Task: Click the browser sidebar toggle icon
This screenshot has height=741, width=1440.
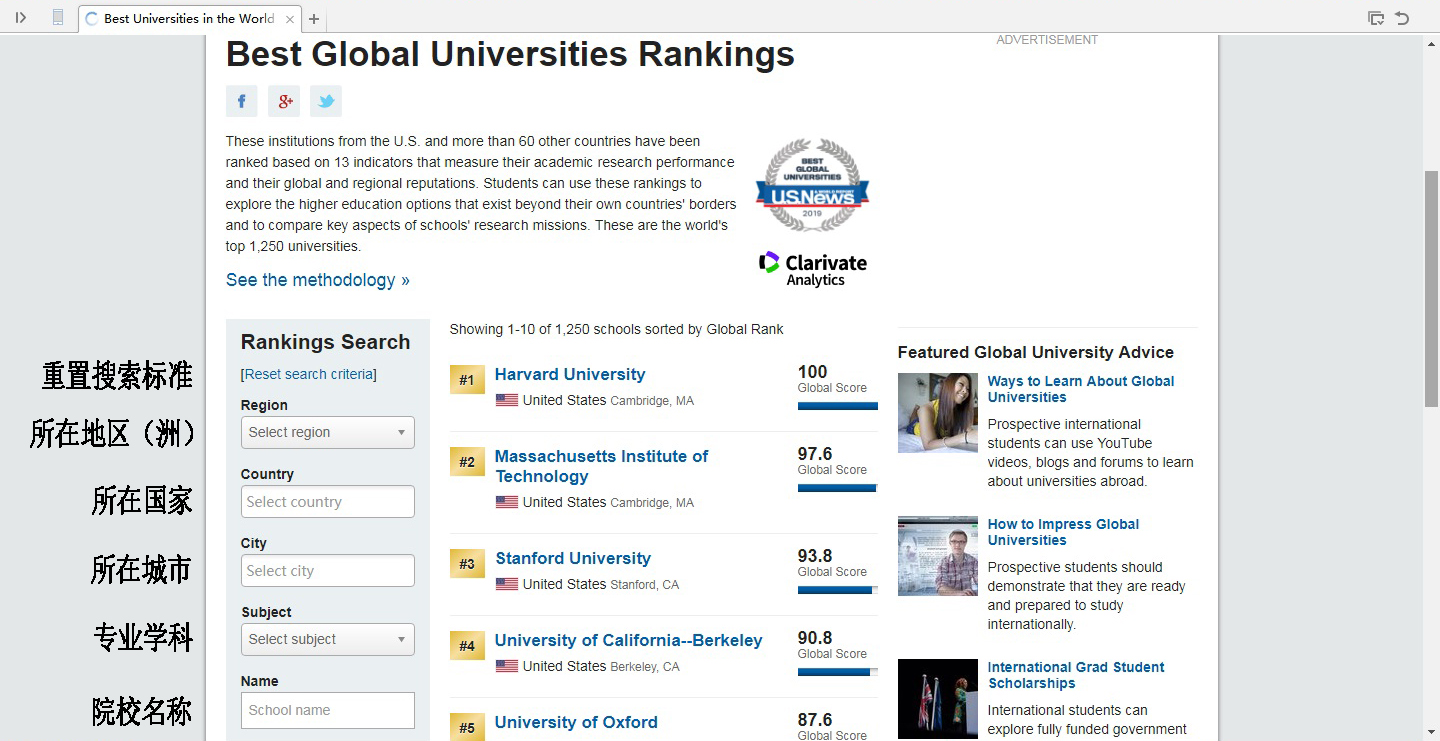Action: [21, 18]
